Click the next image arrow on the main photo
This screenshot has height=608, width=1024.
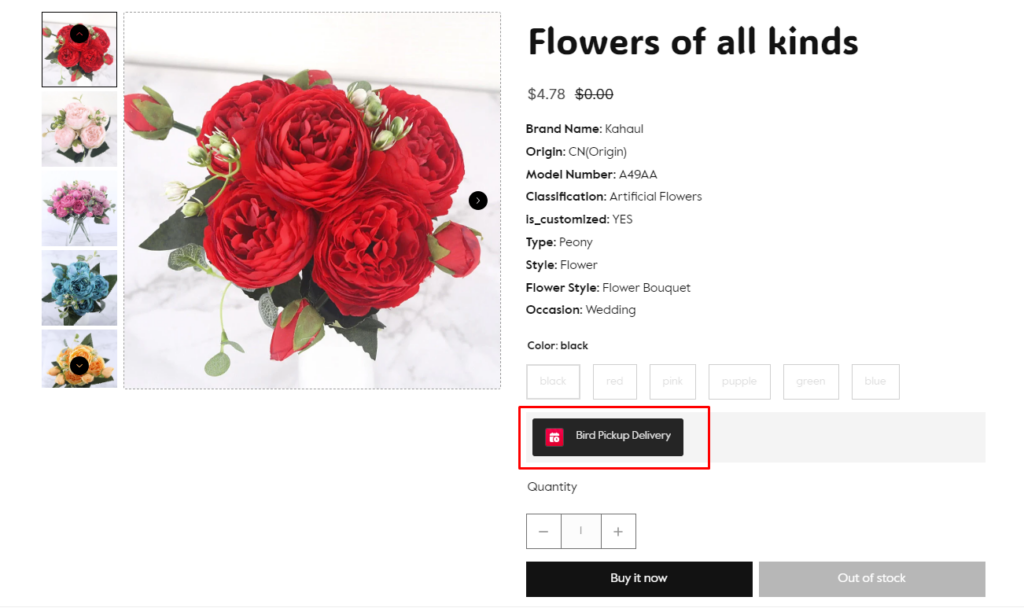coord(478,201)
